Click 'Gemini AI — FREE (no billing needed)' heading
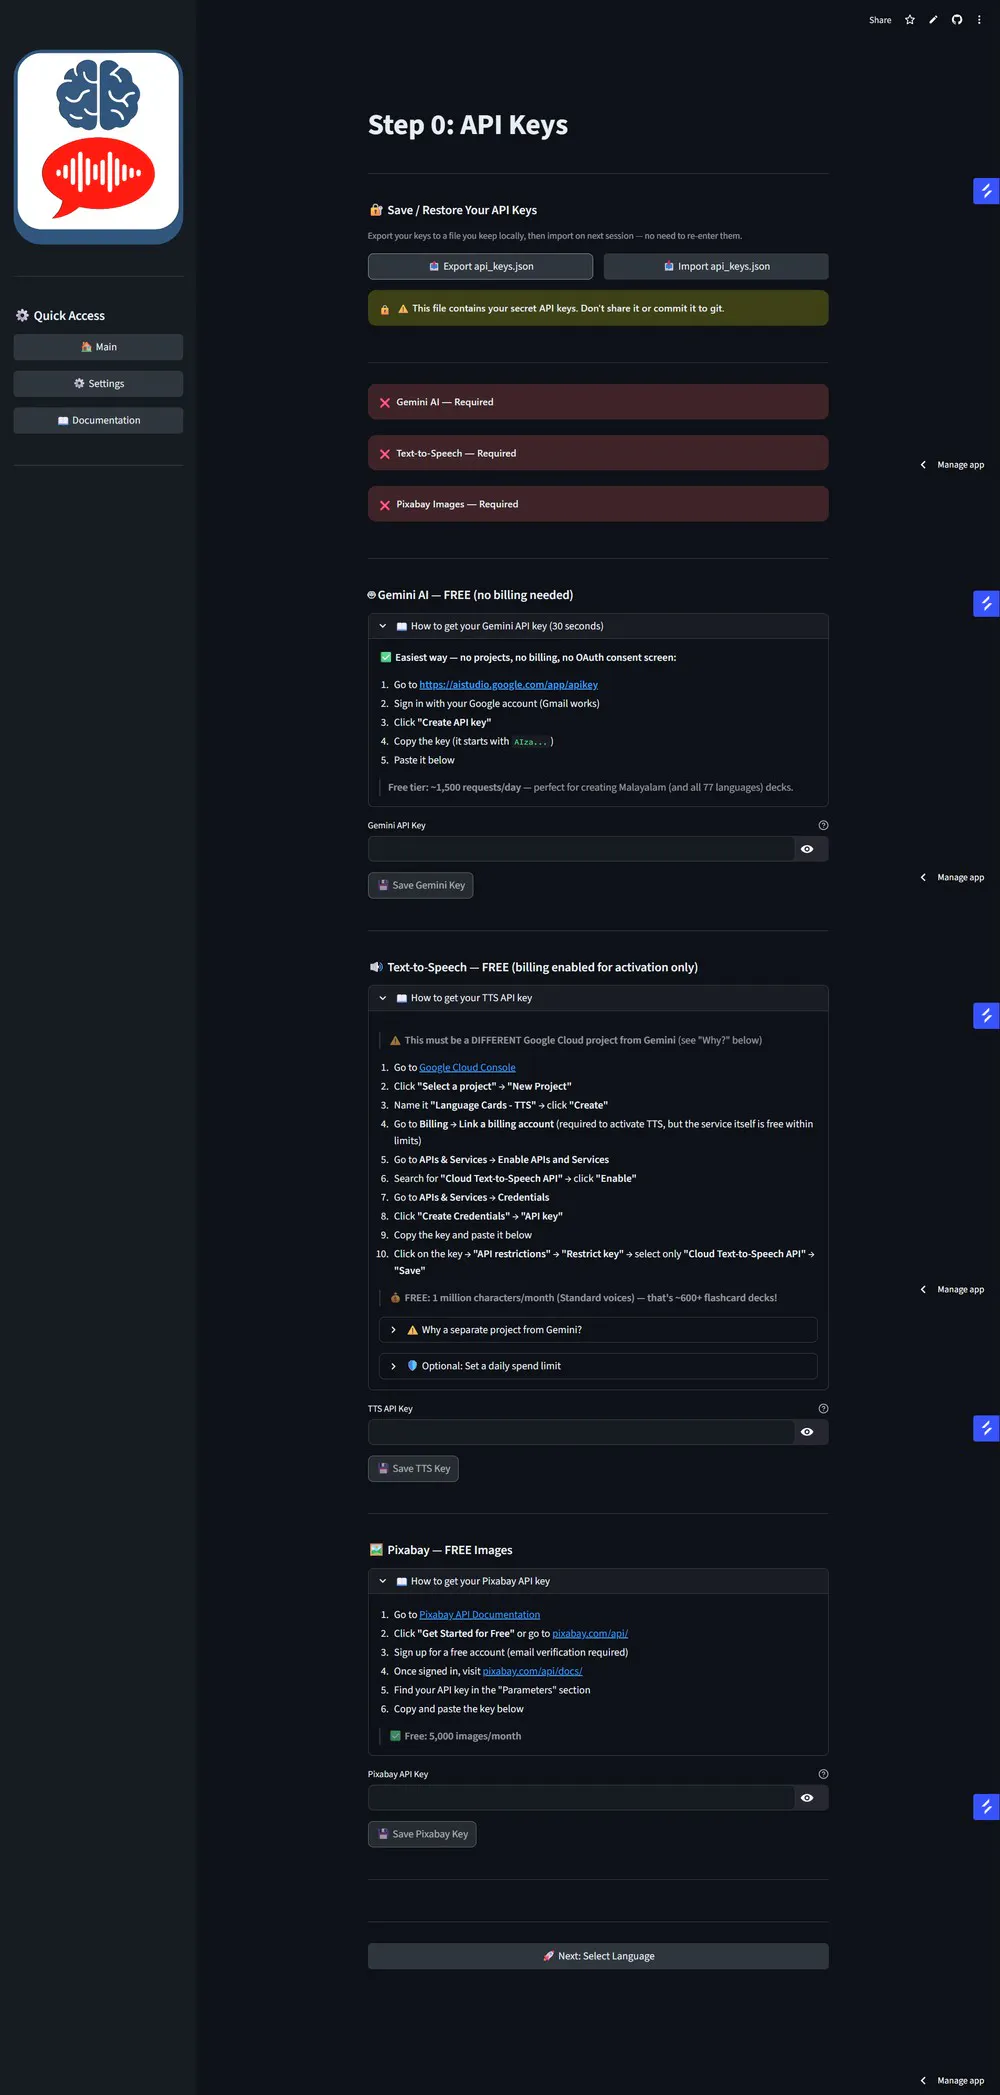 click(x=470, y=595)
